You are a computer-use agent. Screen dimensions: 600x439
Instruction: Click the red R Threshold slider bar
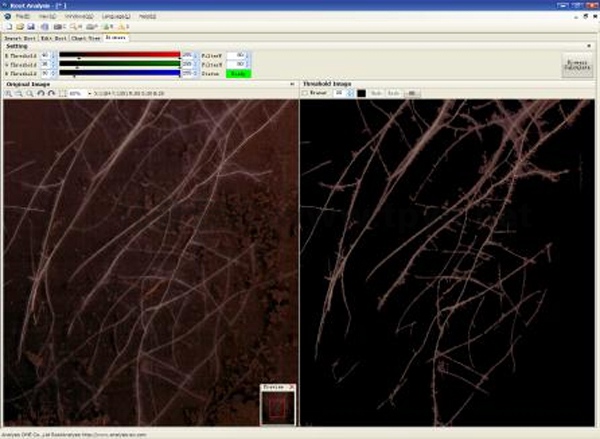pyautogui.click(x=119, y=55)
